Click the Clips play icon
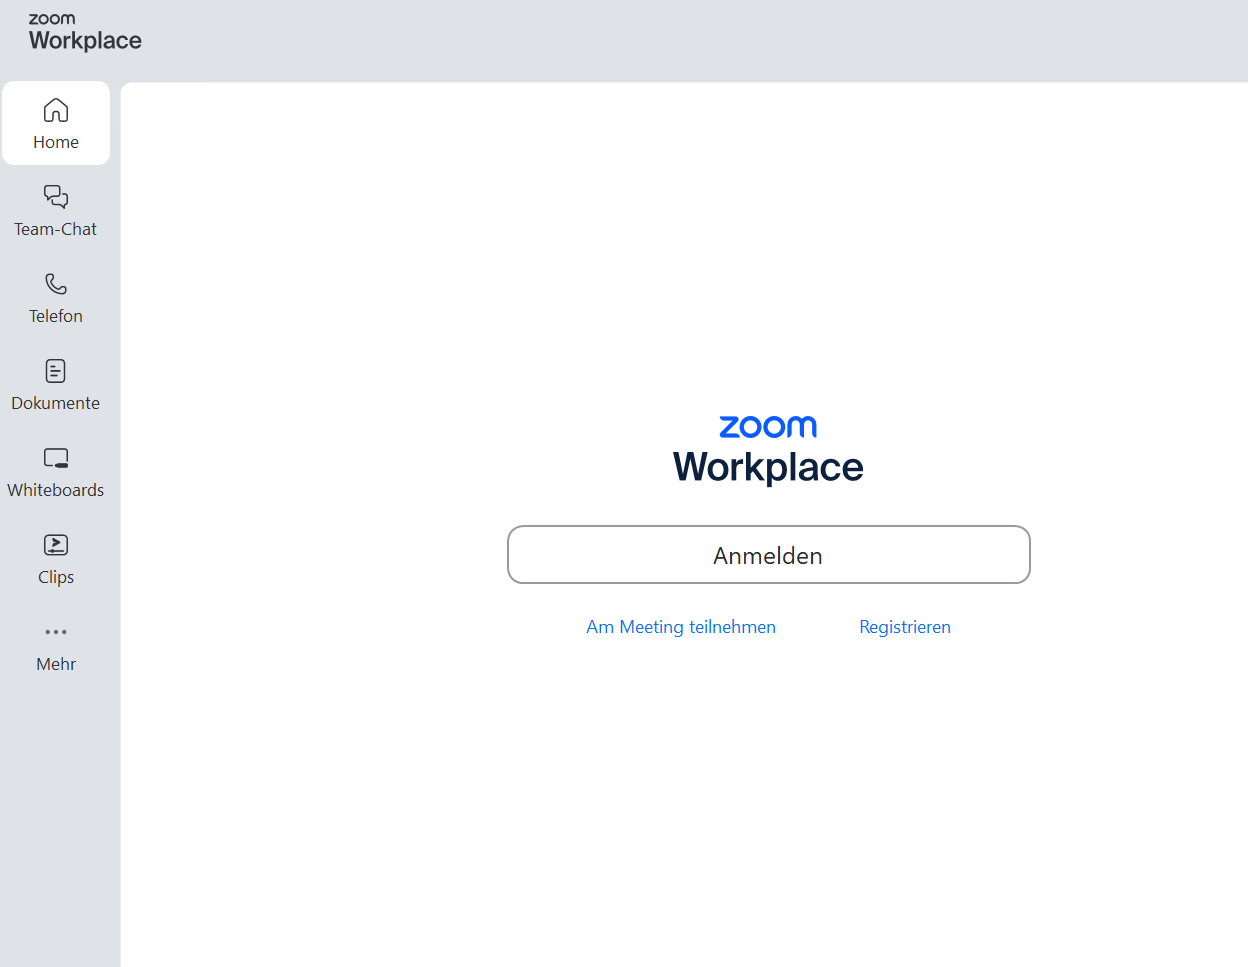Image resolution: width=1248 pixels, height=967 pixels. coord(56,545)
